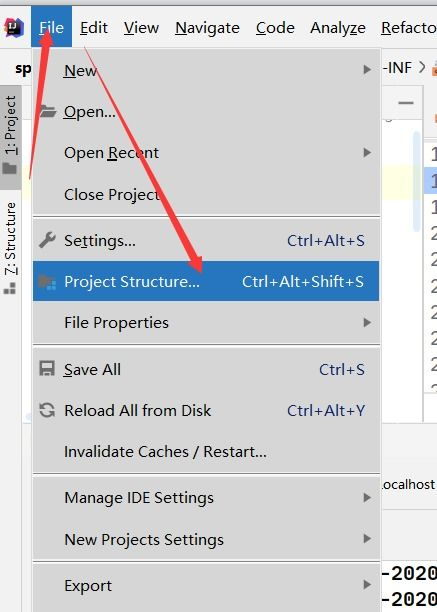The width and height of the screenshot is (437, 612).
Task: Click the floppy disk Save All icon
Action: (x=47, y=369)
